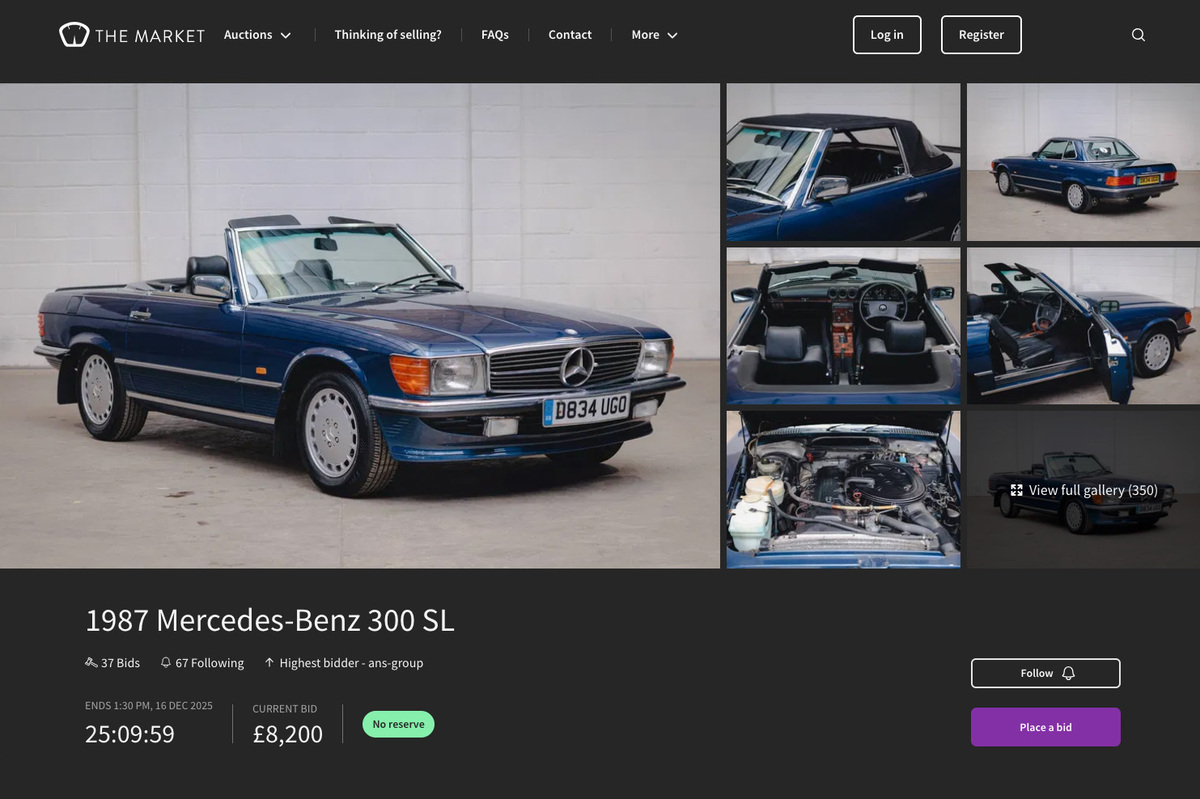Image resolution: width=1200 pixels, height=799 pixels.
Task: Click the bell icon beside 67 Following
Action: [166, 663]
